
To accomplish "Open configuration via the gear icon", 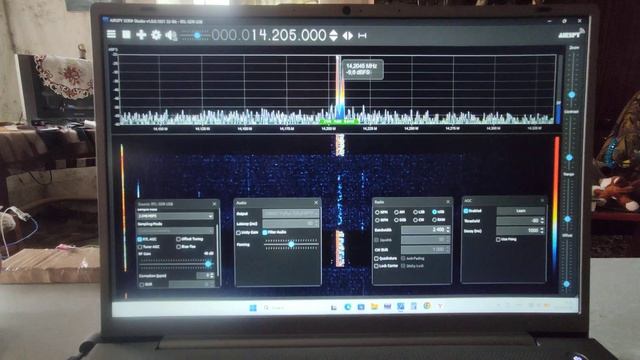I will point(156,35).
